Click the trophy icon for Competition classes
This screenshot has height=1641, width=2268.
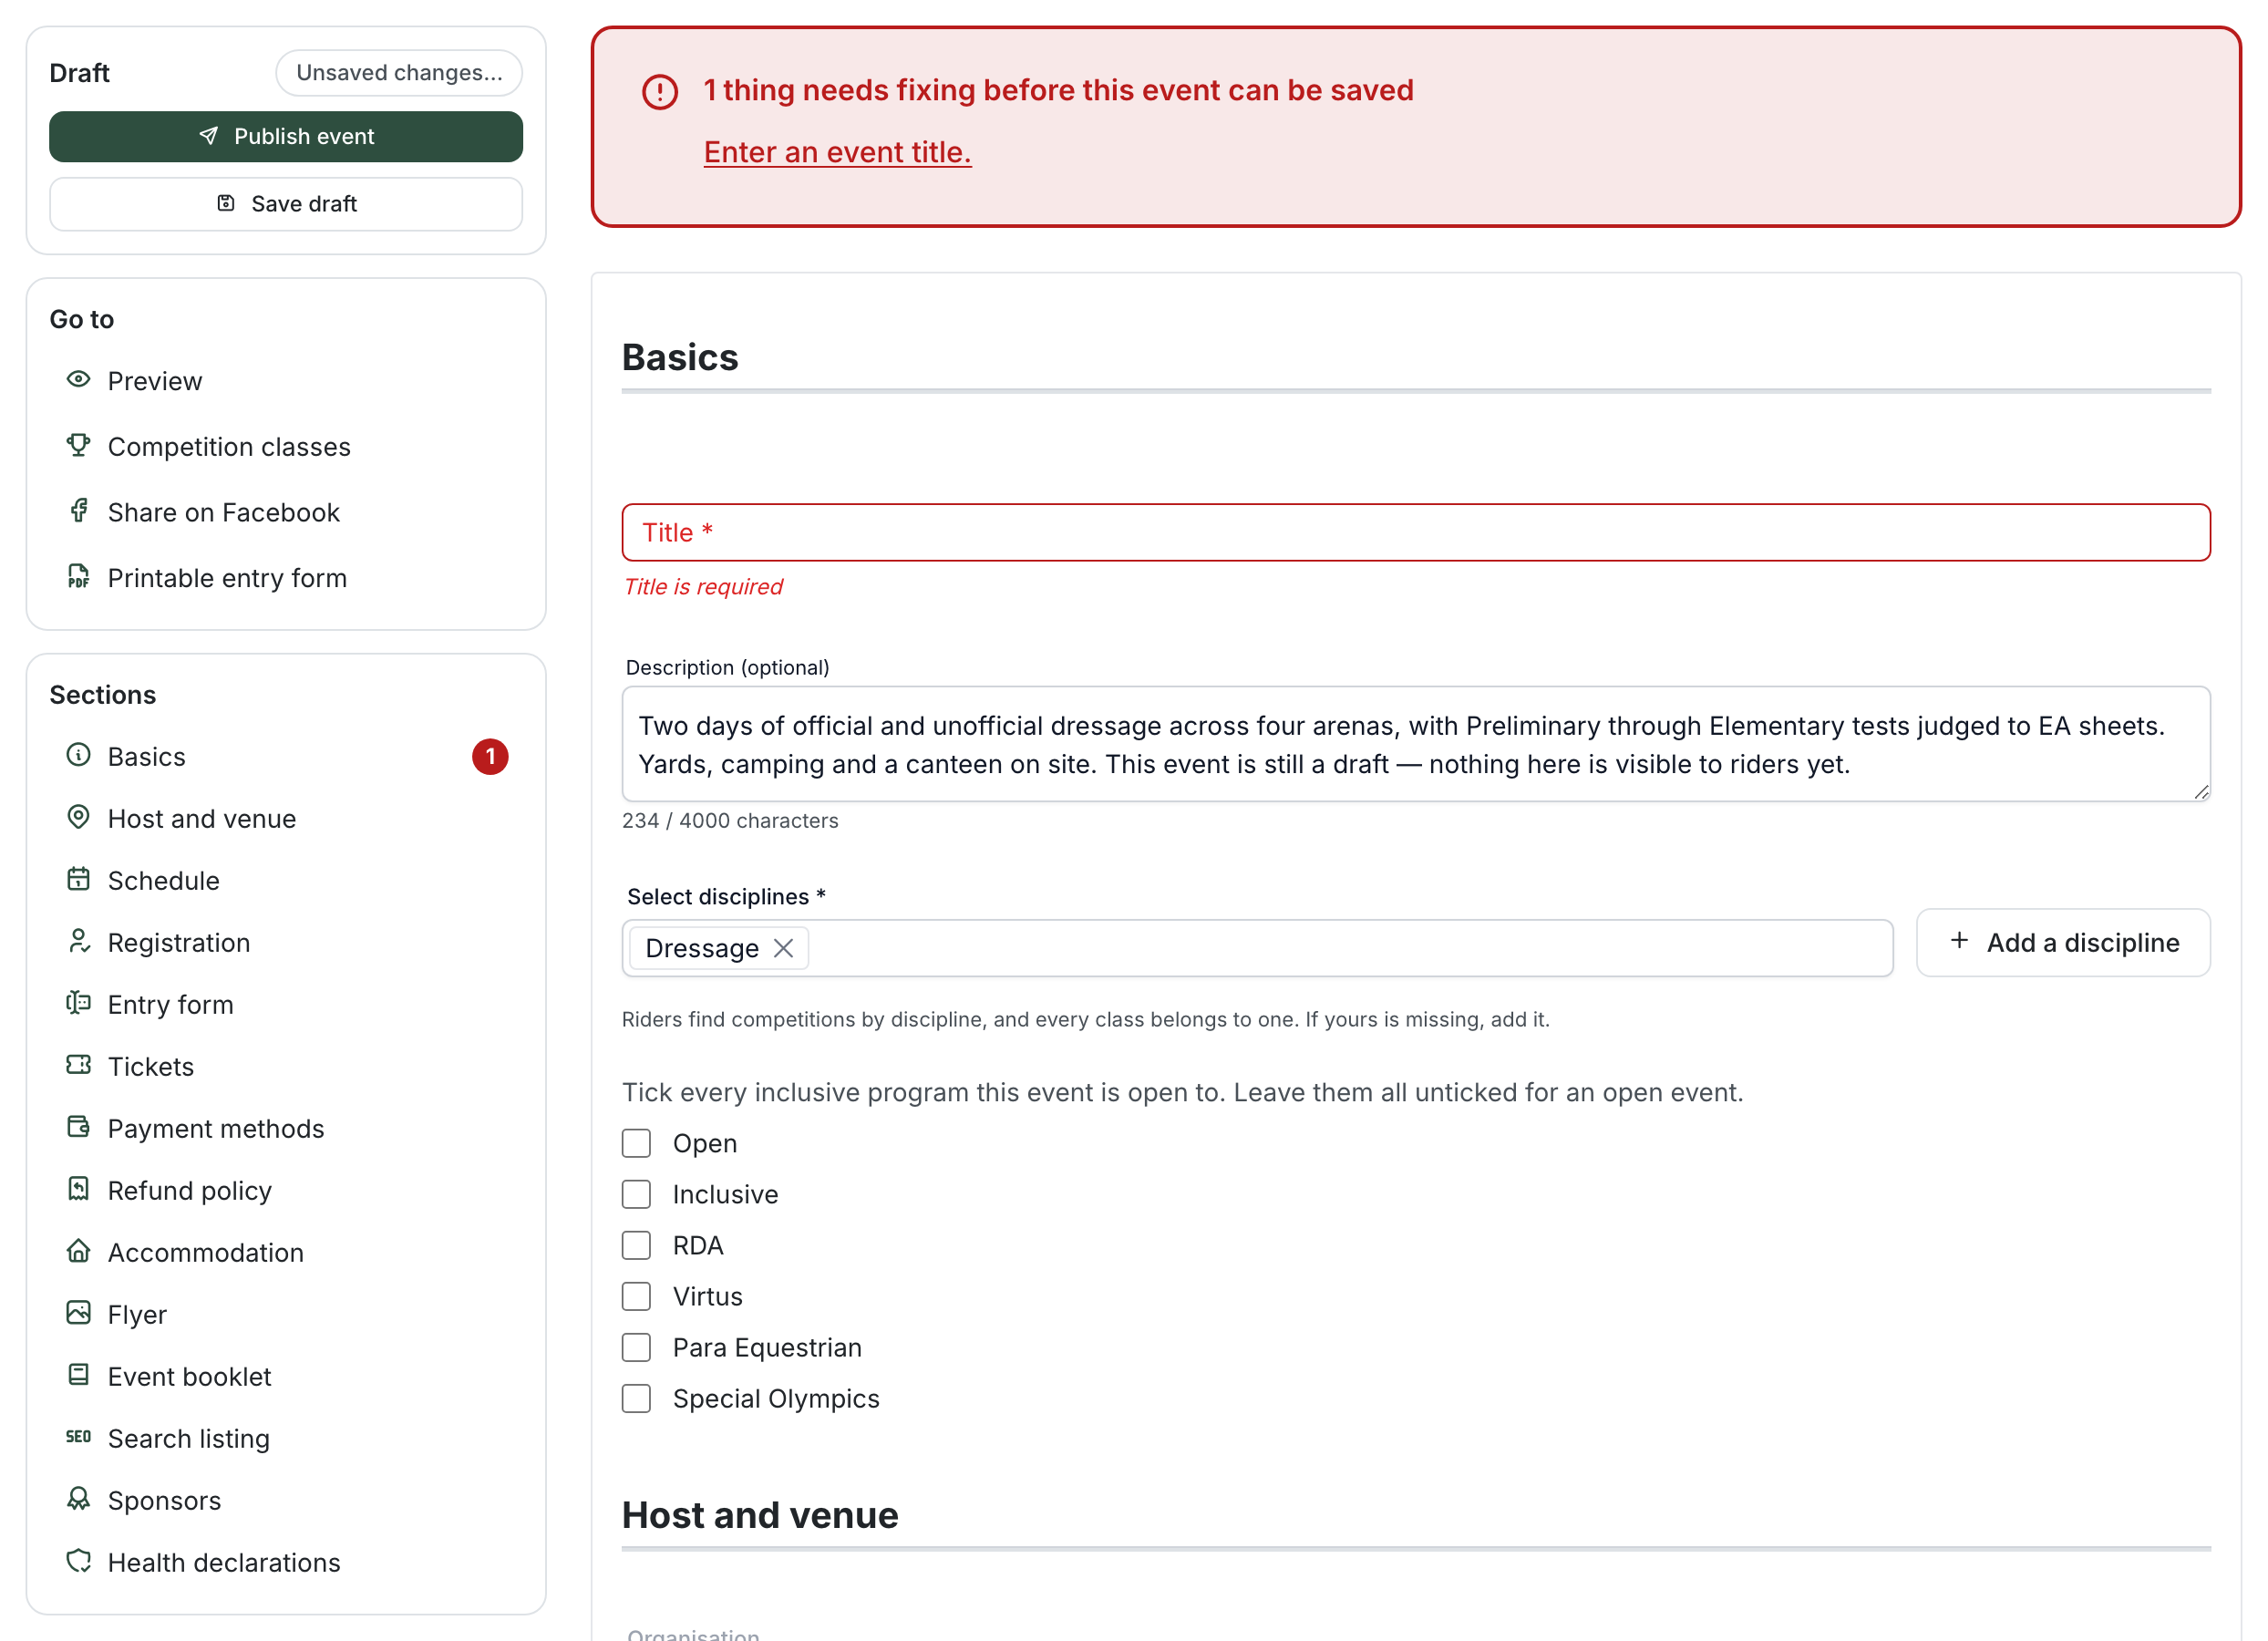click(78, 445)
